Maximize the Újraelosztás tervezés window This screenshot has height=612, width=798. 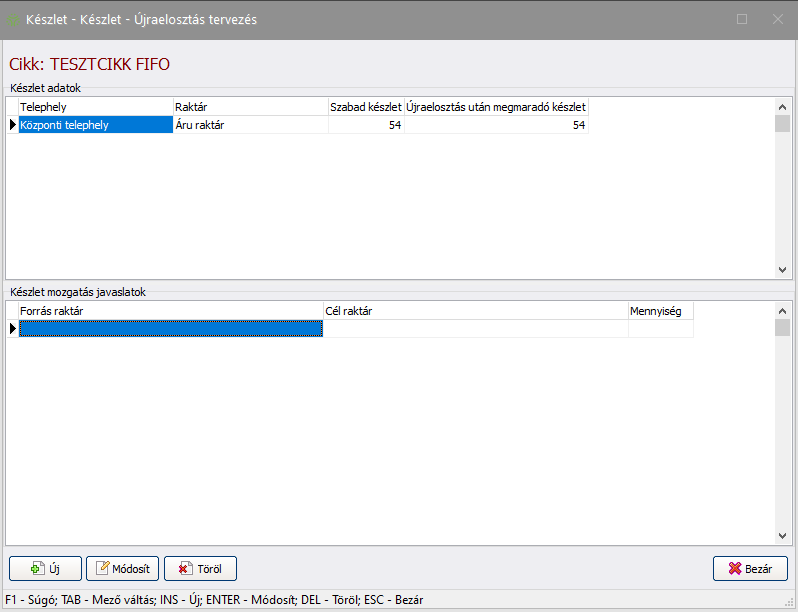(x=742, y=19)
